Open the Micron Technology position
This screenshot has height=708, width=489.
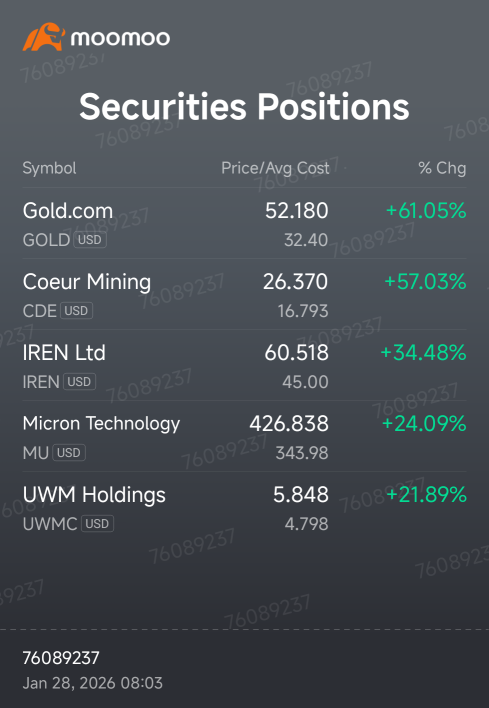(x=244, y=436)
